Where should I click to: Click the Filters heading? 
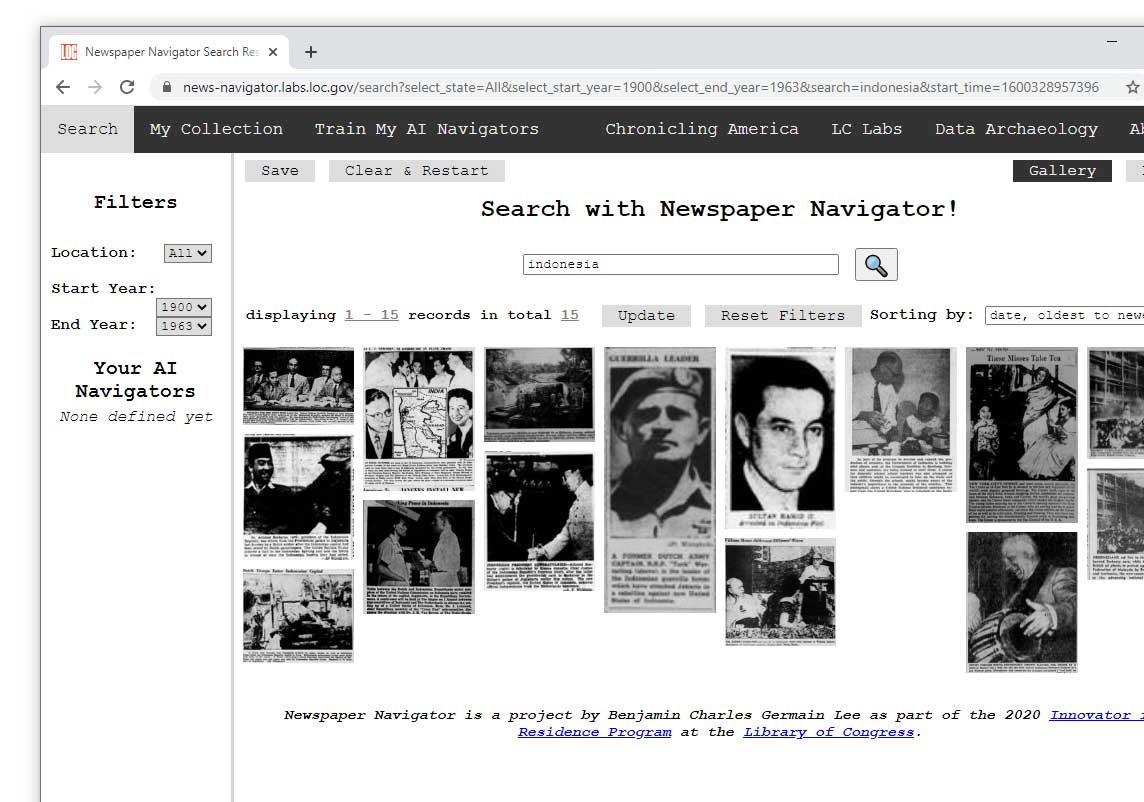[136, 202]
